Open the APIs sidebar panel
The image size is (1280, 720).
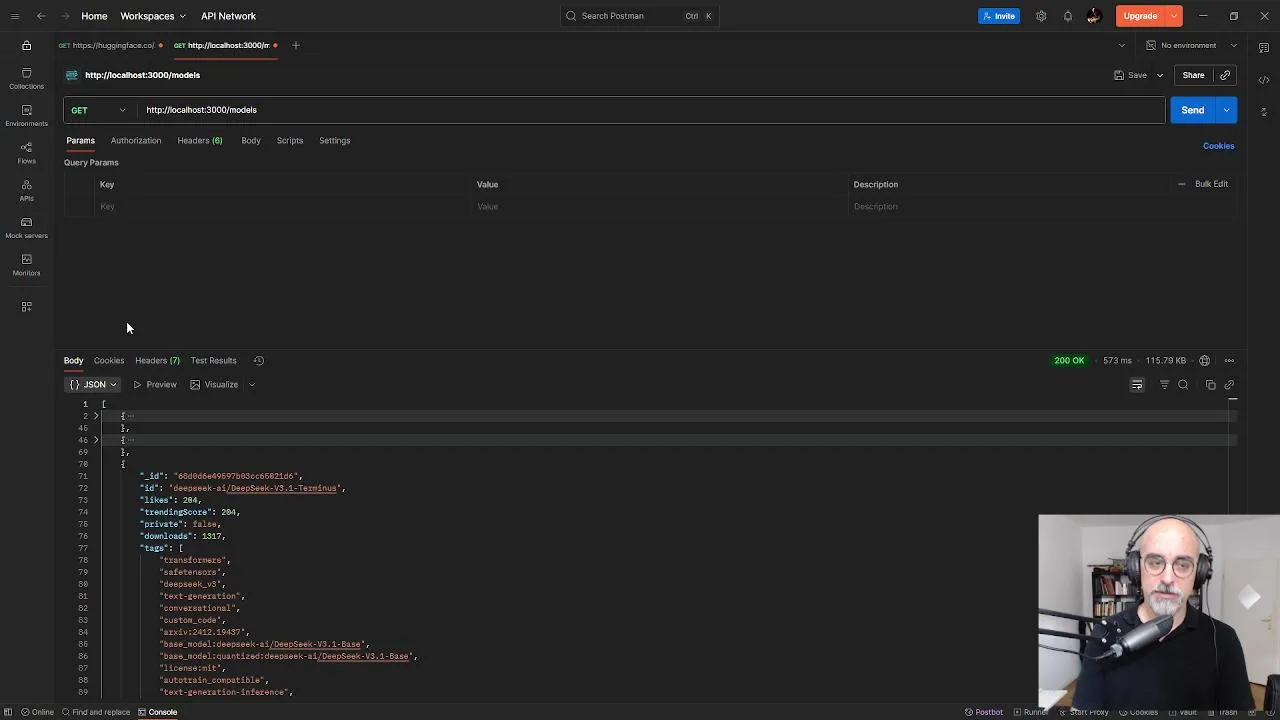point(26,190)
